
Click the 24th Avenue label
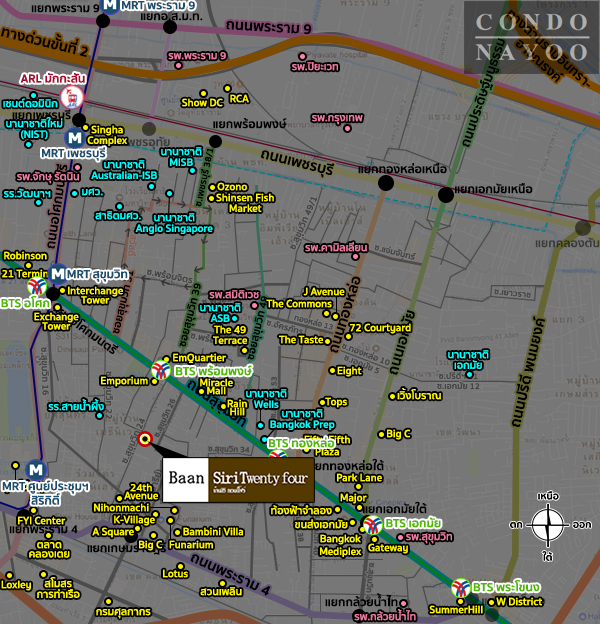click(x=141, y=491)
